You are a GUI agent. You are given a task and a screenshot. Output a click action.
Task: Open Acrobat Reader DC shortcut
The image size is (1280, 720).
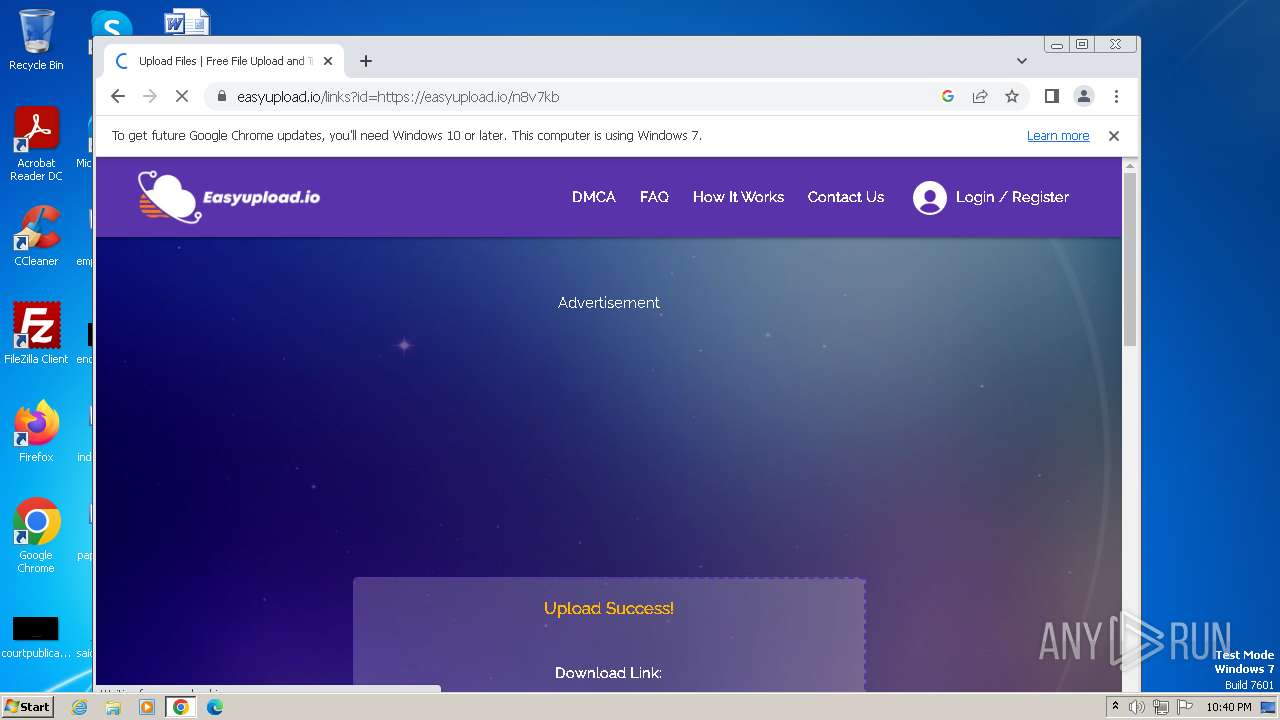click(36, 145)
